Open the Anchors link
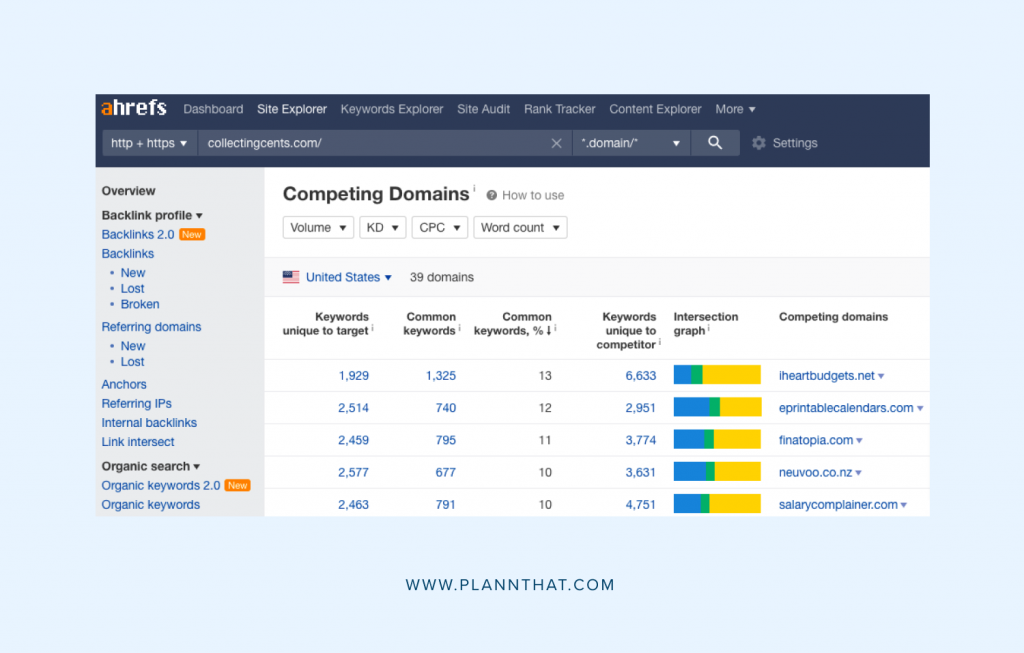This screenshot has height=653, width=1024. [x=124, y=384]
